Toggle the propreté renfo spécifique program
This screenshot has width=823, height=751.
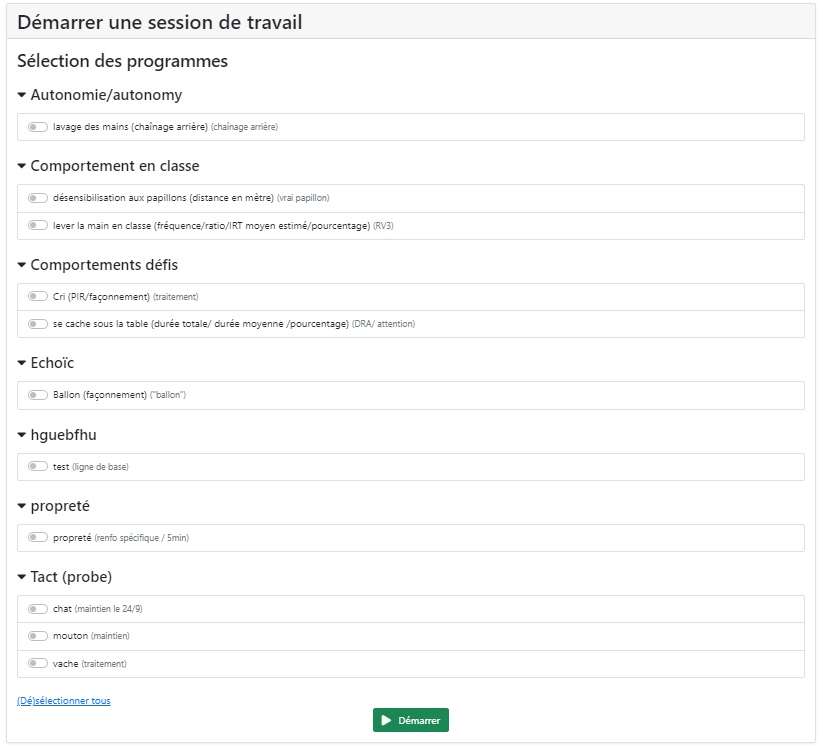[x=38, y=537]
